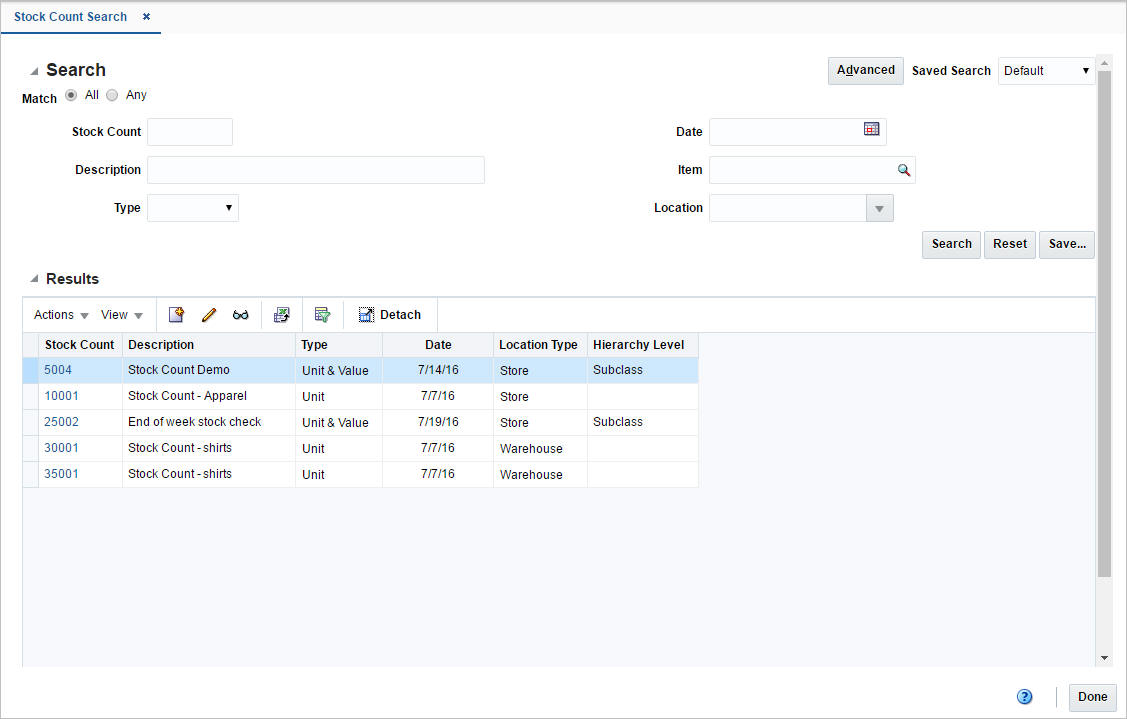1127x719 pixels.
Task: Toggle the Query by Example filter icon
Action: [x=322, y=314]
